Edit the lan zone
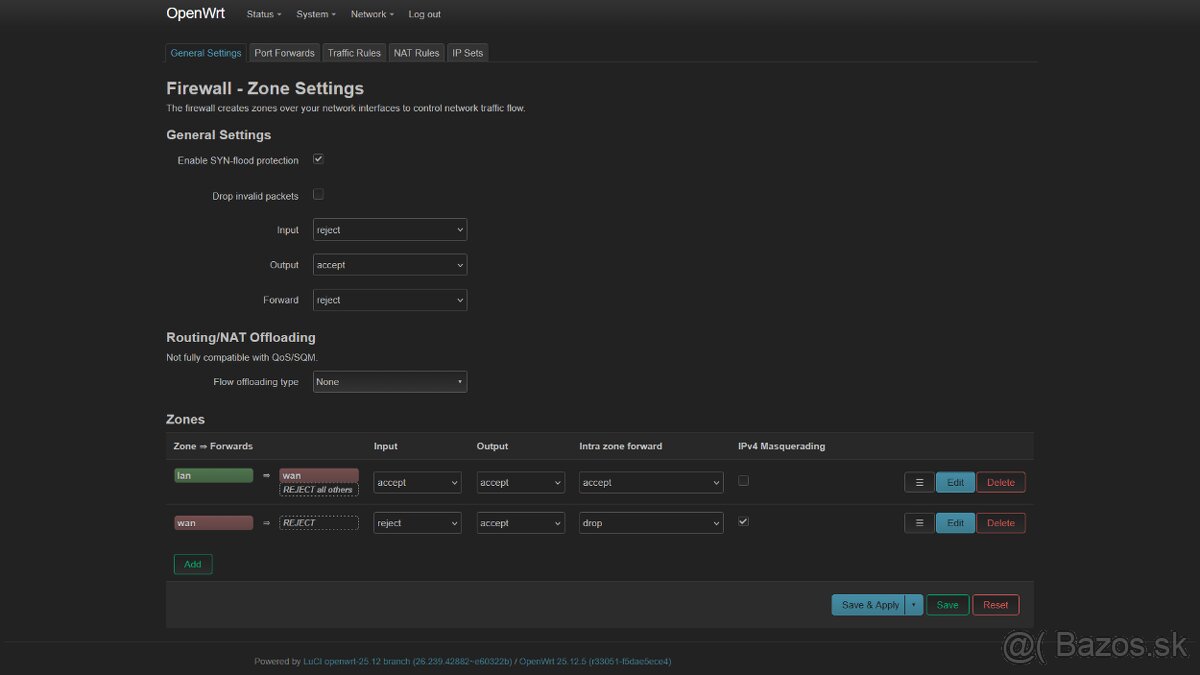Screen dimensions: 1200x675 (x=955, y=482)
